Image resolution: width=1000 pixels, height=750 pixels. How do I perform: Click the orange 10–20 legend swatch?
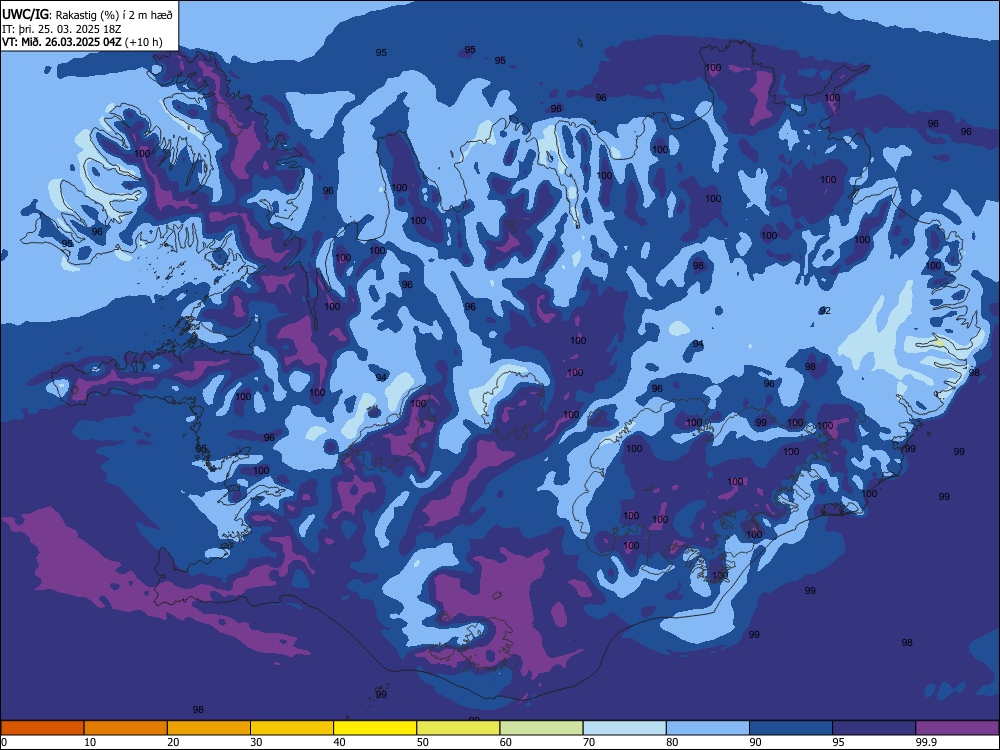tap(126, 728)
